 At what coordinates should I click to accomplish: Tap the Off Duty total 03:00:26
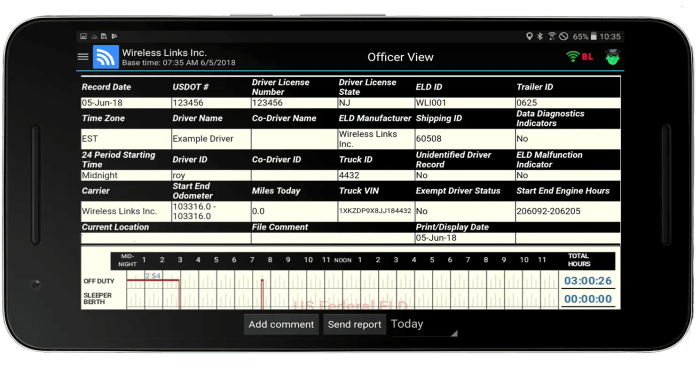click(x=588, y=281)
